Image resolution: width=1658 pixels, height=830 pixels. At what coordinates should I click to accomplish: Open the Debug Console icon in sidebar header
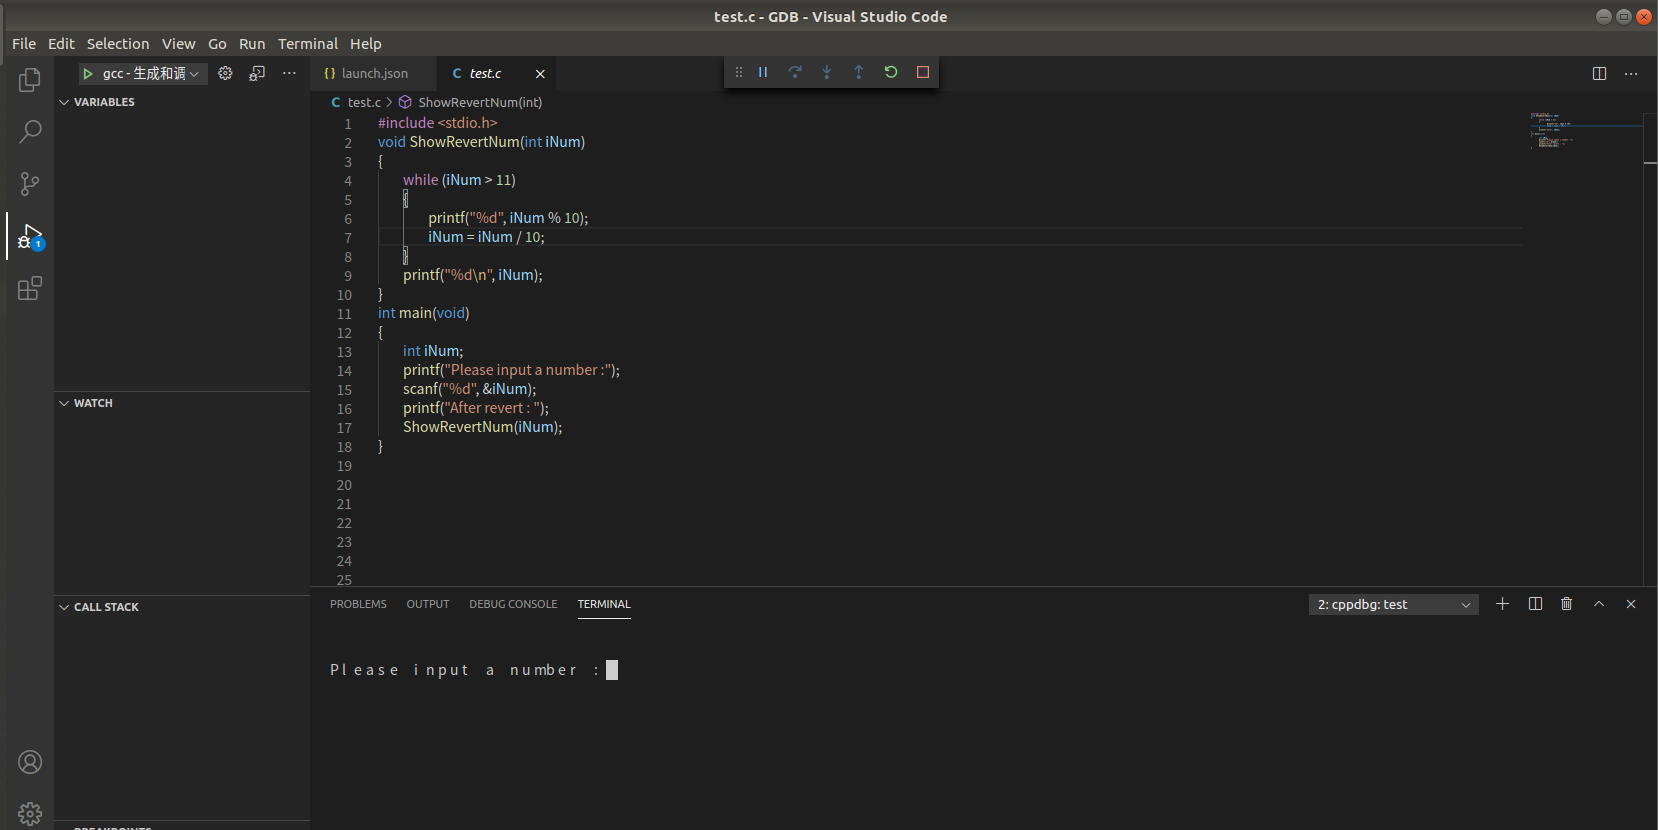pos(257,73)
